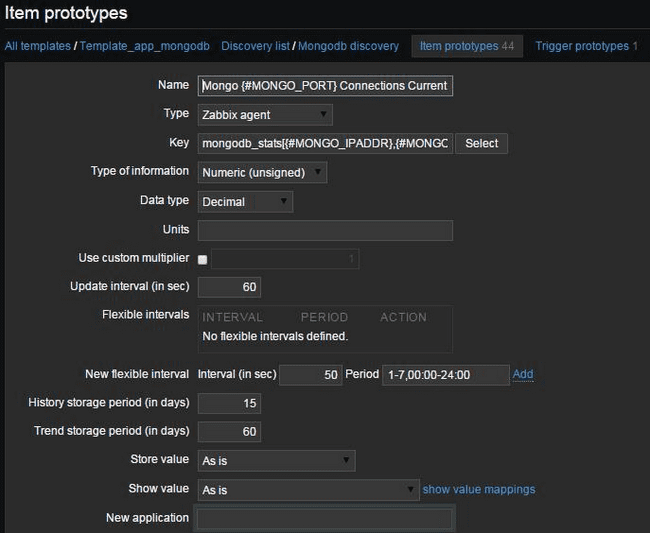This screenshot has height=533, width=652.
Task: Open the Show value dropdown
Action: coord(308,490)
